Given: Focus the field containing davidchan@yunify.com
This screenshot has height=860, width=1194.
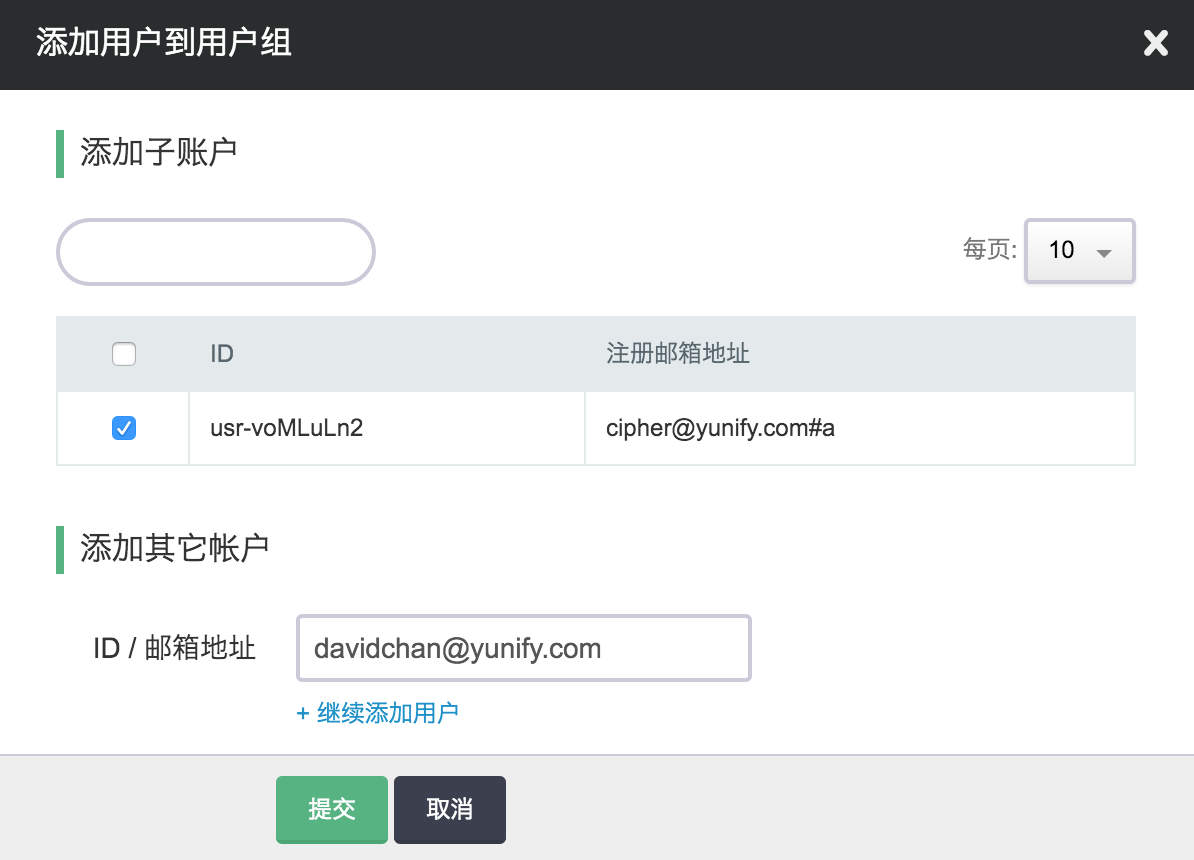Looking at the screenshot, I should click(x=523, y=649).
